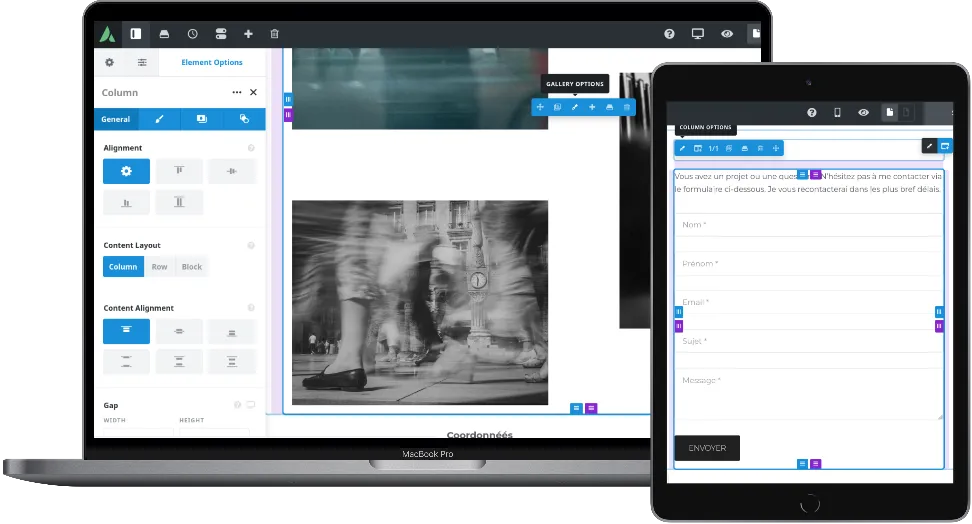Click the responsive screen icon beside Gap
Image resolution: width=972 pixels, height=524 pixels.
click(251, 405)
